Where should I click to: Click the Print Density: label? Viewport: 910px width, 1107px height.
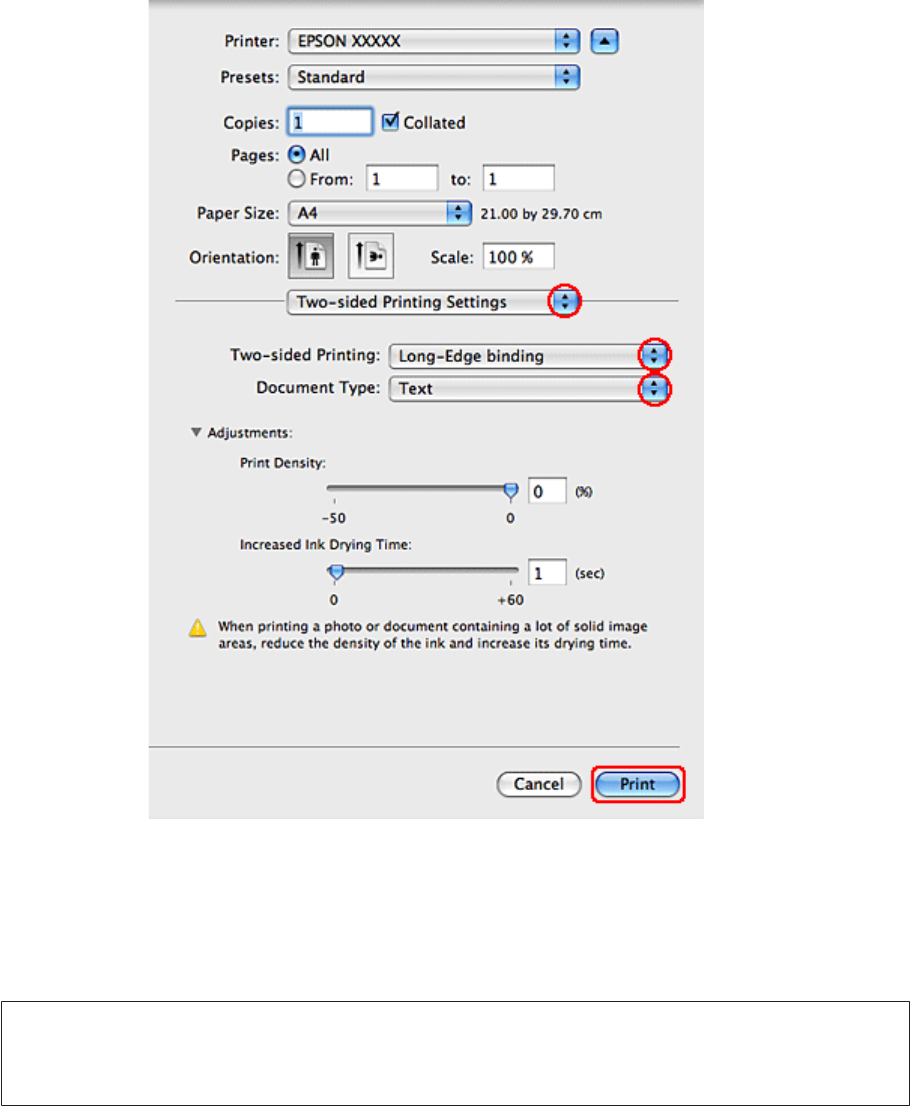(283, 463)
